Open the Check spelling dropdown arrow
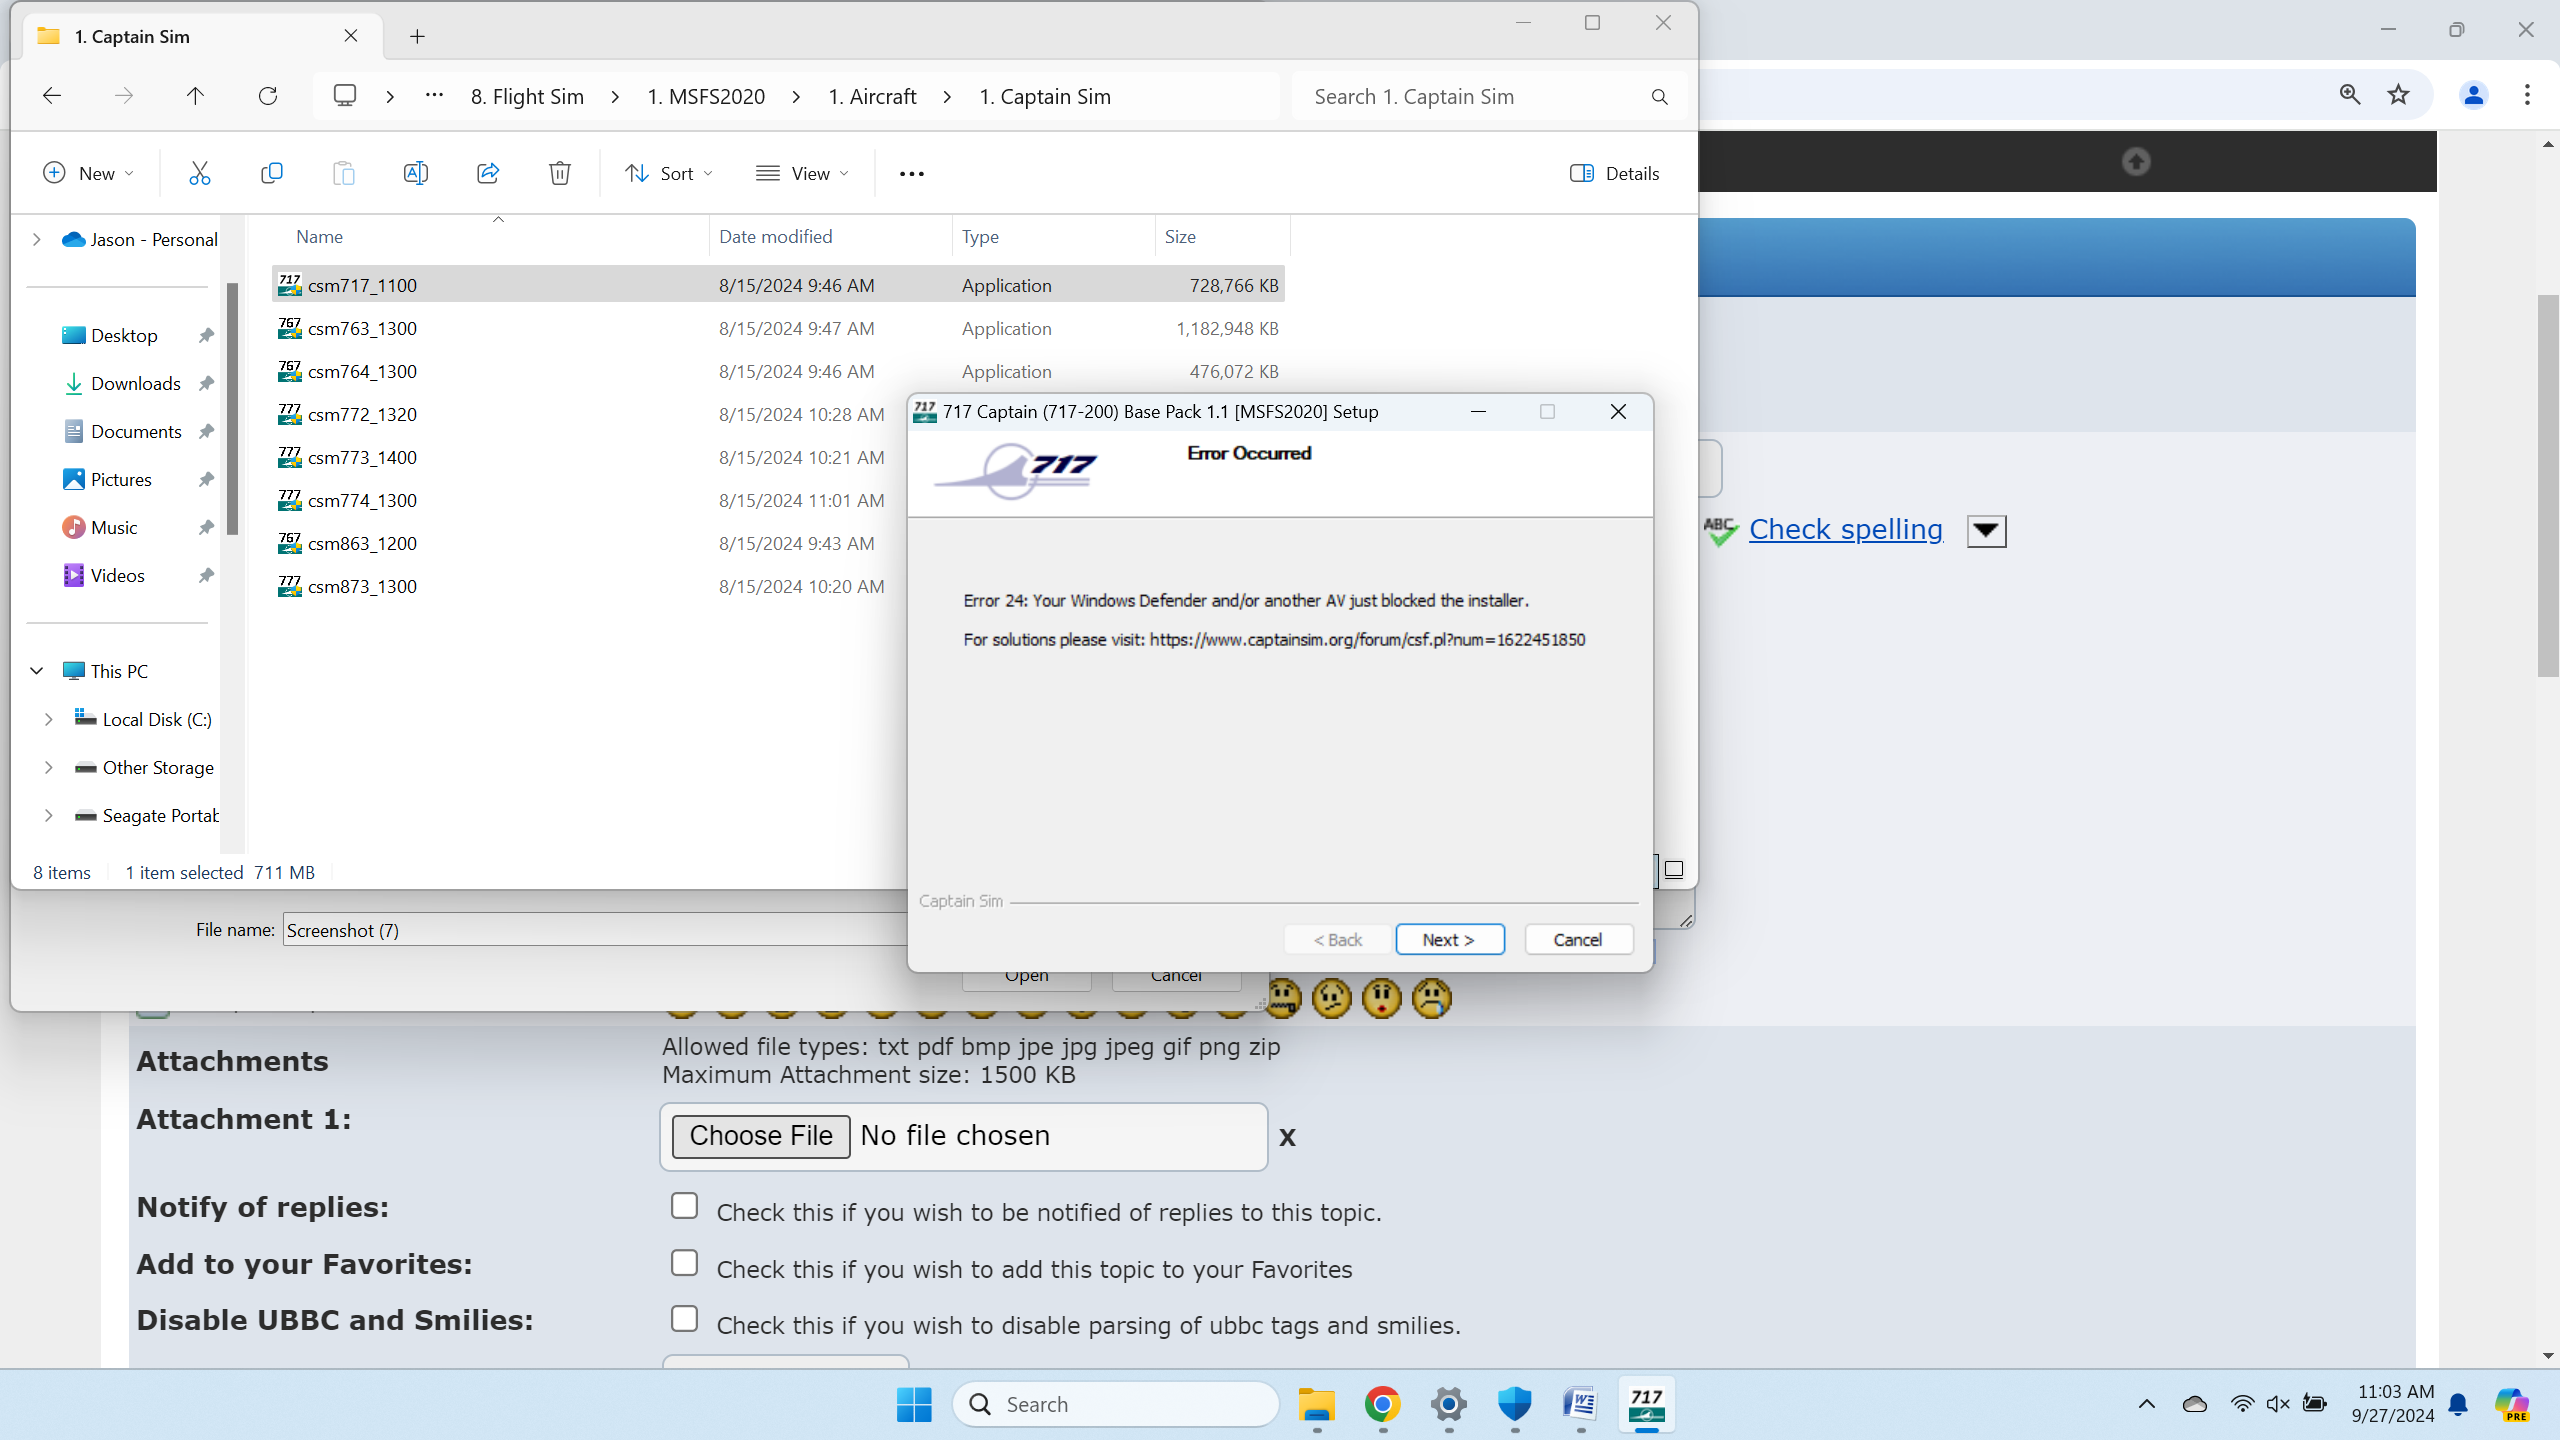Image resolution: width=2560 pixels, height=1440 pixels. coord(1986,531)
